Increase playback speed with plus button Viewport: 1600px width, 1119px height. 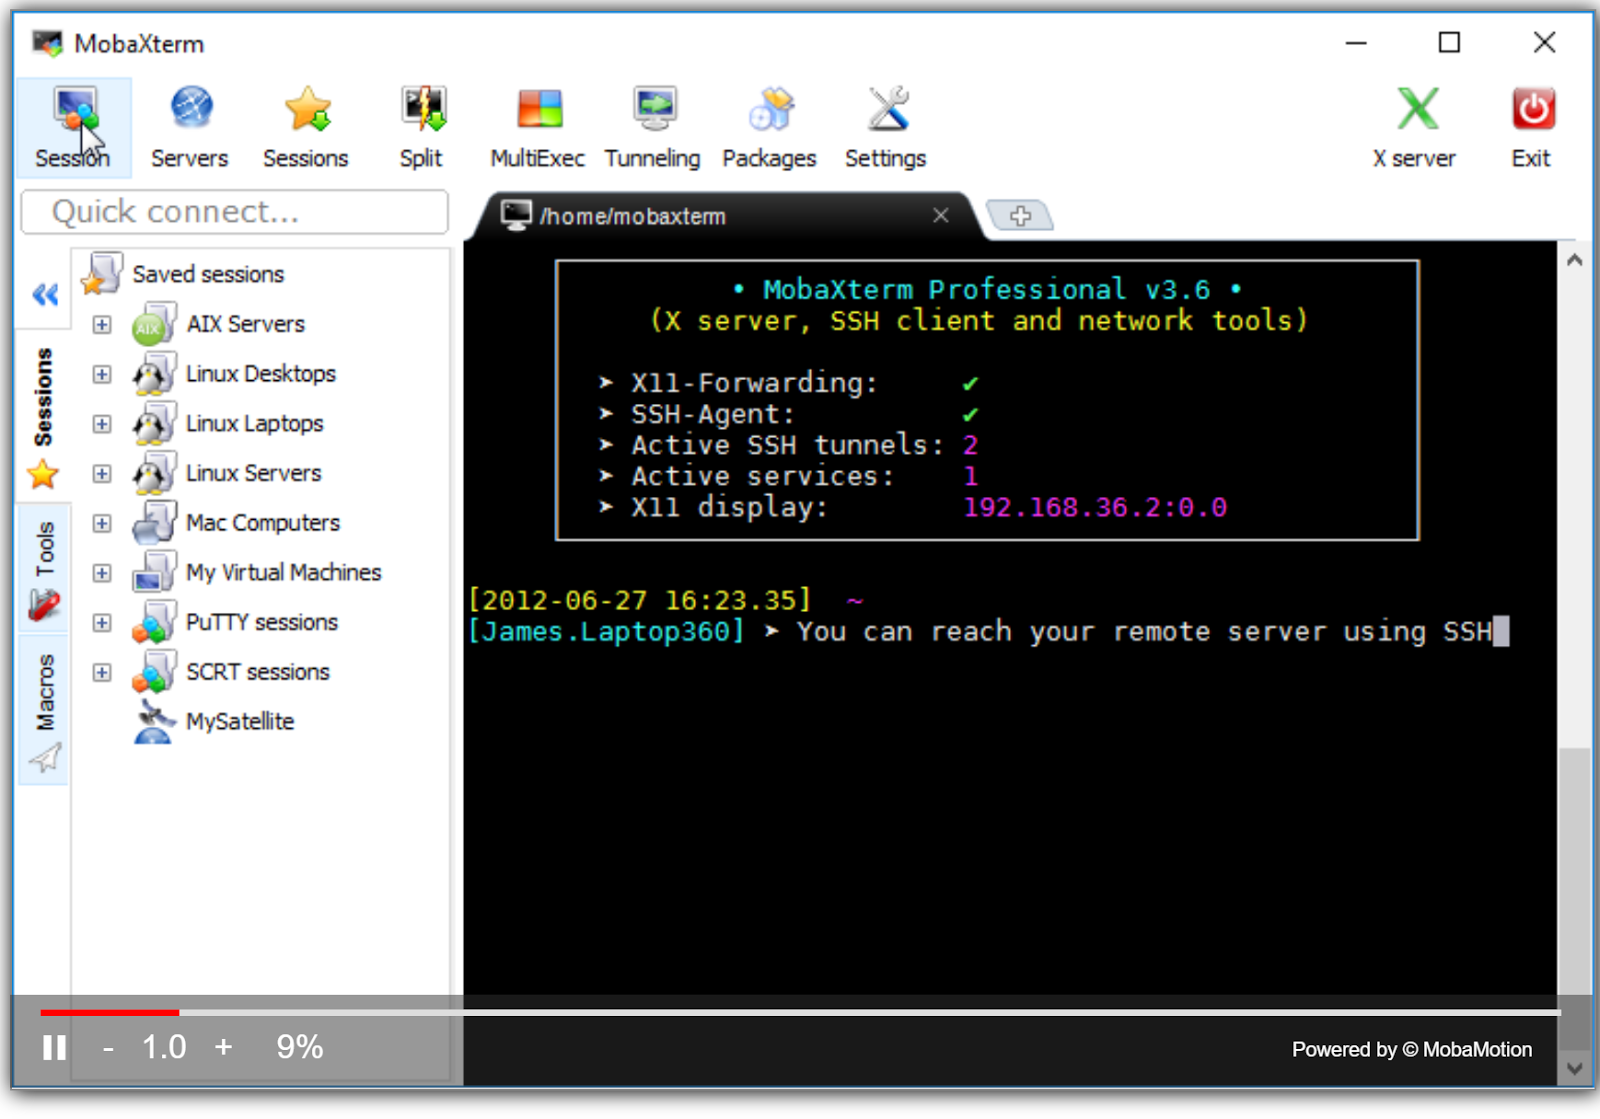(223, 1047)
